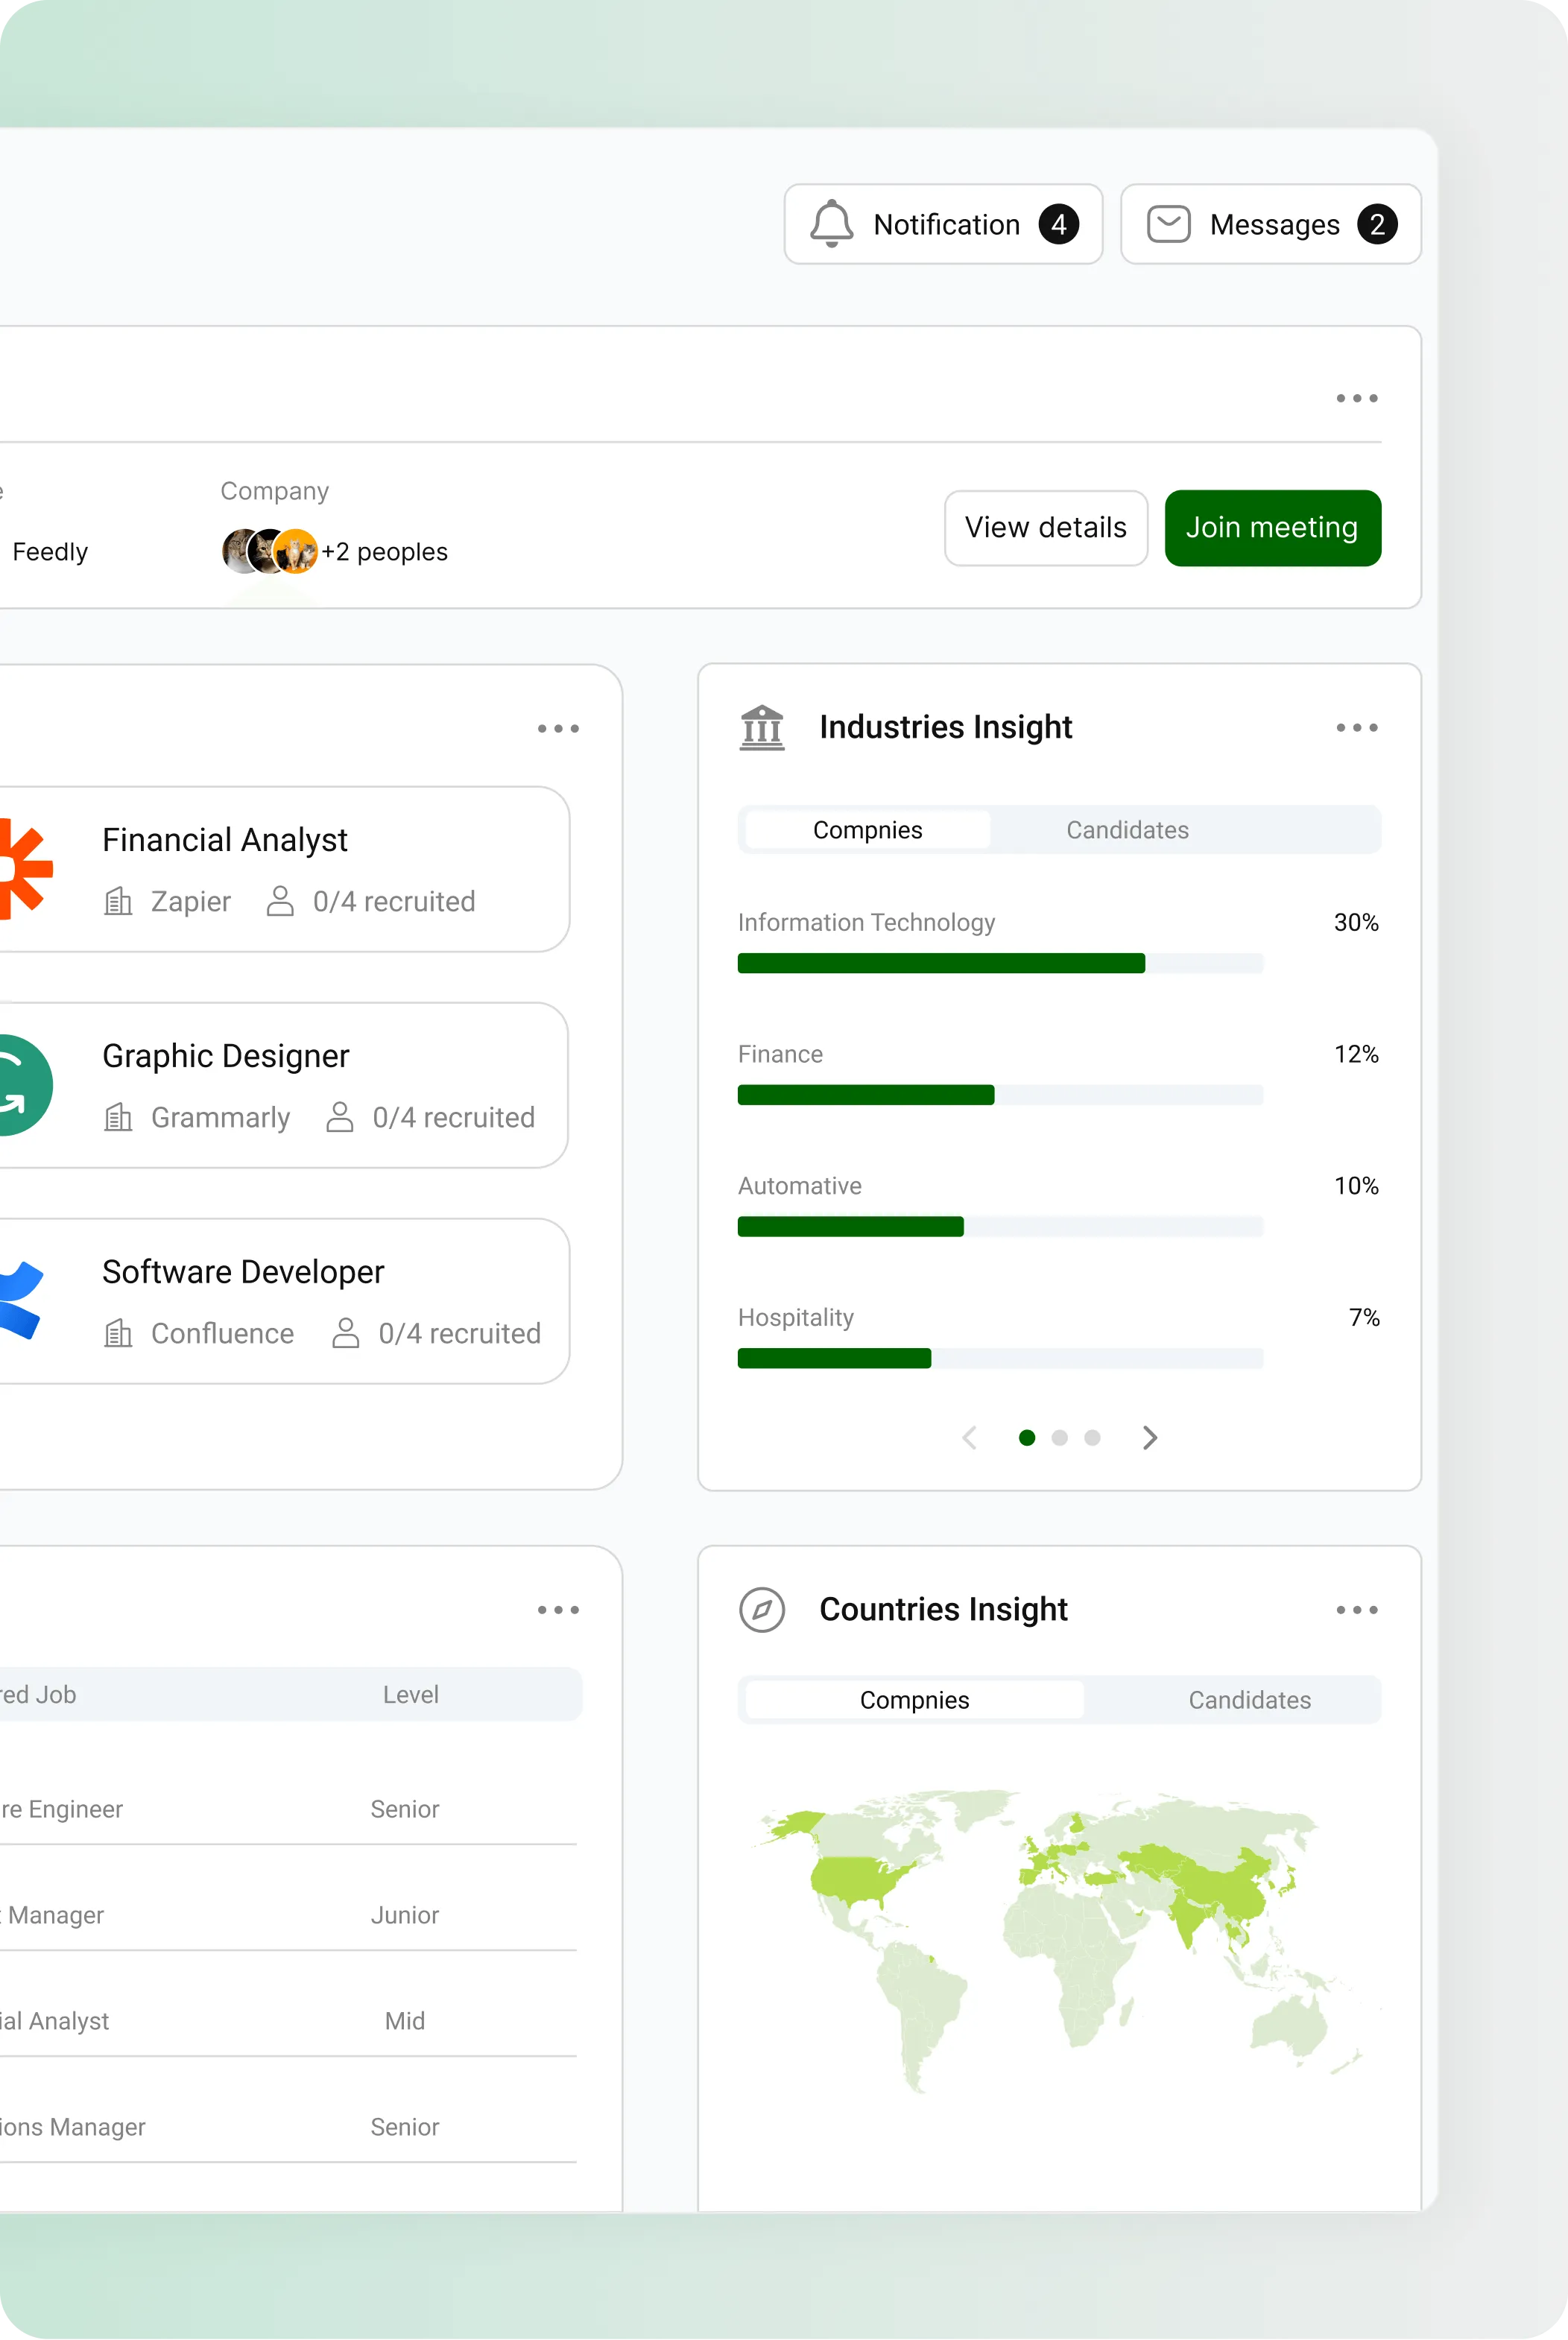Open Countries Insight three-dot menu
Image resolution: width=1568 pixels, height=2340 pixels.
[1356, 1609]
